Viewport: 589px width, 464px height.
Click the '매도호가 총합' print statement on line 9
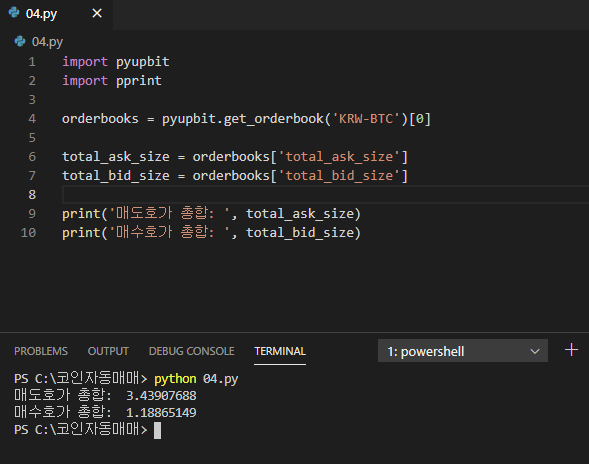click(211, 214)
